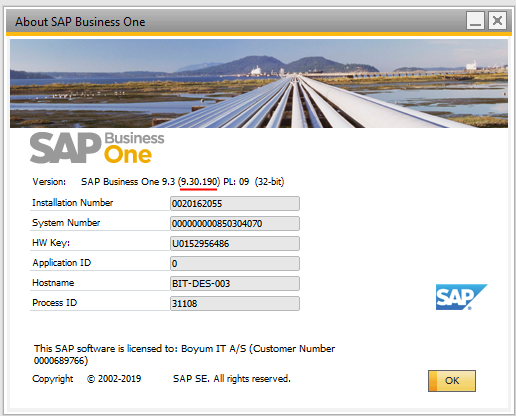This screenshot has width=516, height=416.
Task: Click the pipeline banner image
Action: coord(259,83)
